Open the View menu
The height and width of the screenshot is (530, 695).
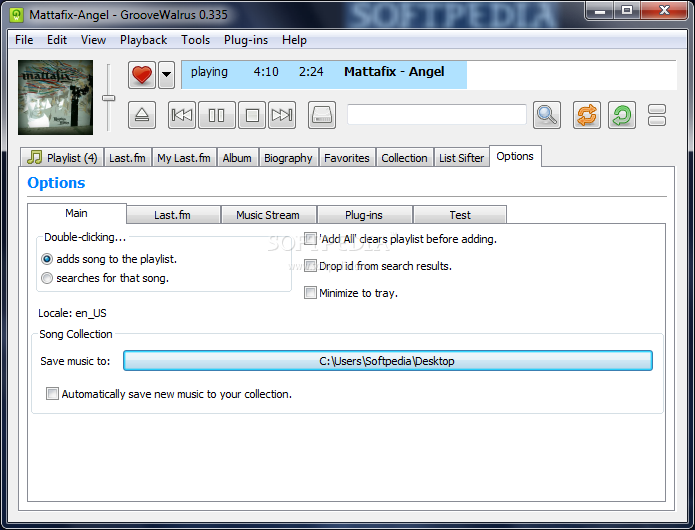94,40
